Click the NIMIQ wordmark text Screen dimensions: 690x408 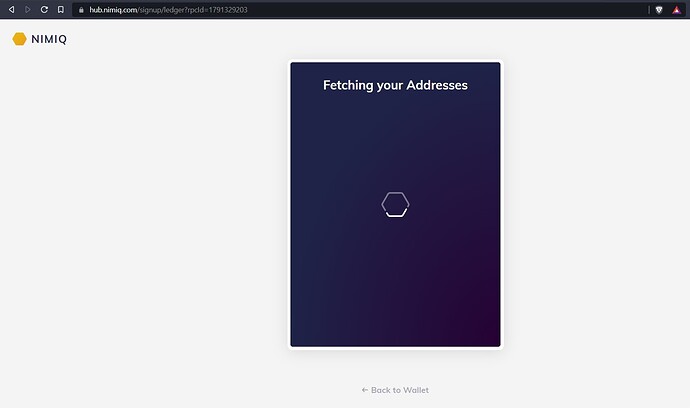pyautogui.click(x=49, y=39)
